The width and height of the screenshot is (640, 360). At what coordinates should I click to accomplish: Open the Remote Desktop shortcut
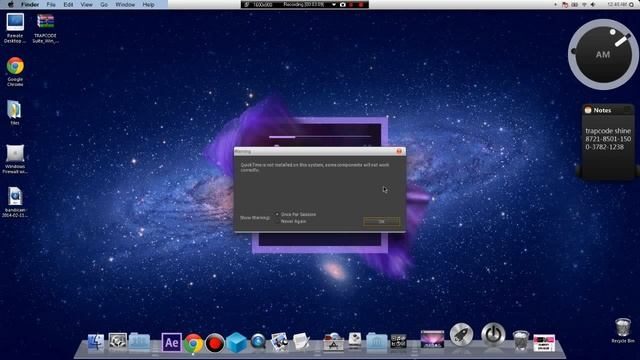pos(15,28)
